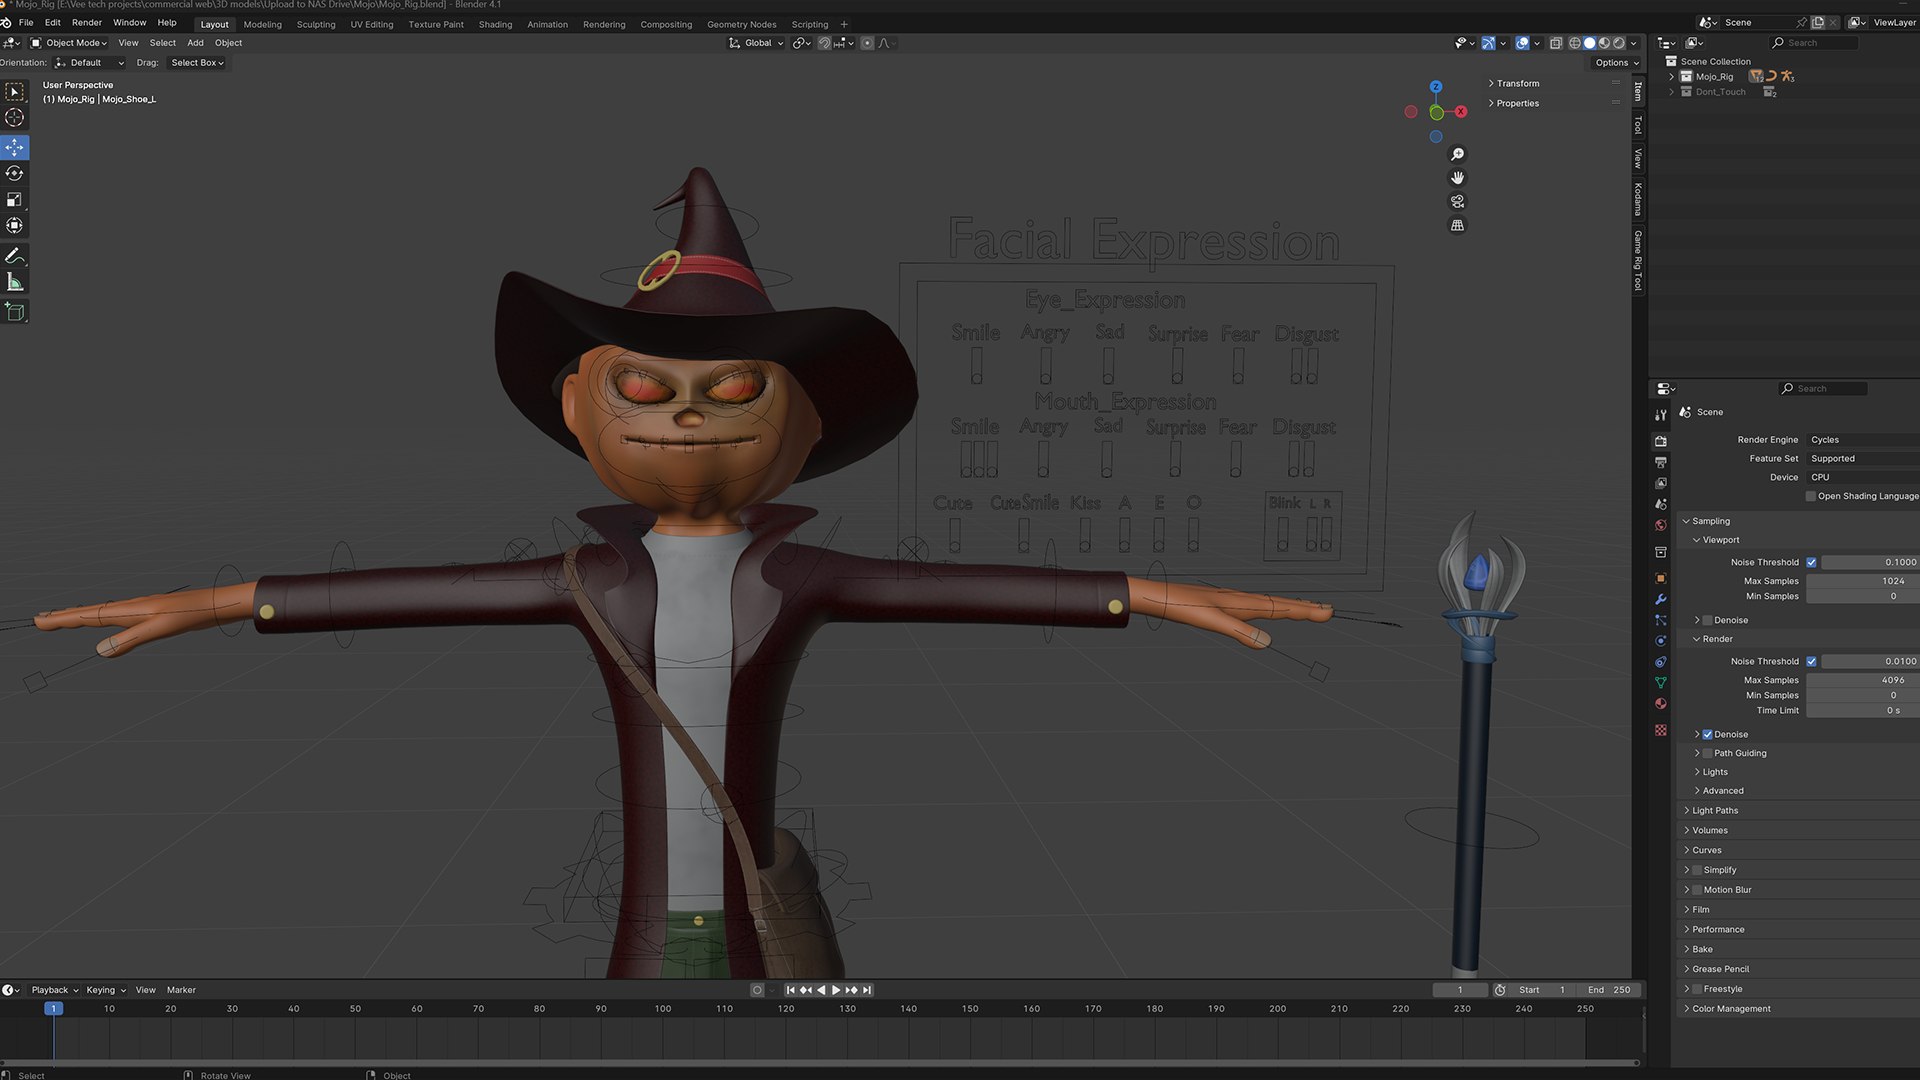The image size is (1920, 1080).
Task: Click the Play animation button
Action: click(836, 990)
